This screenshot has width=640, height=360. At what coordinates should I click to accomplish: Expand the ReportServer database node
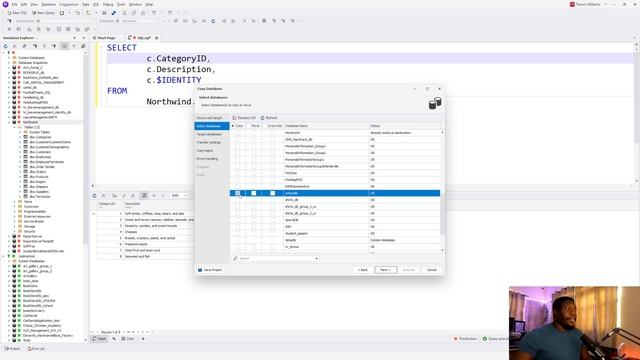pyautogui.click(x=9, y=236)
